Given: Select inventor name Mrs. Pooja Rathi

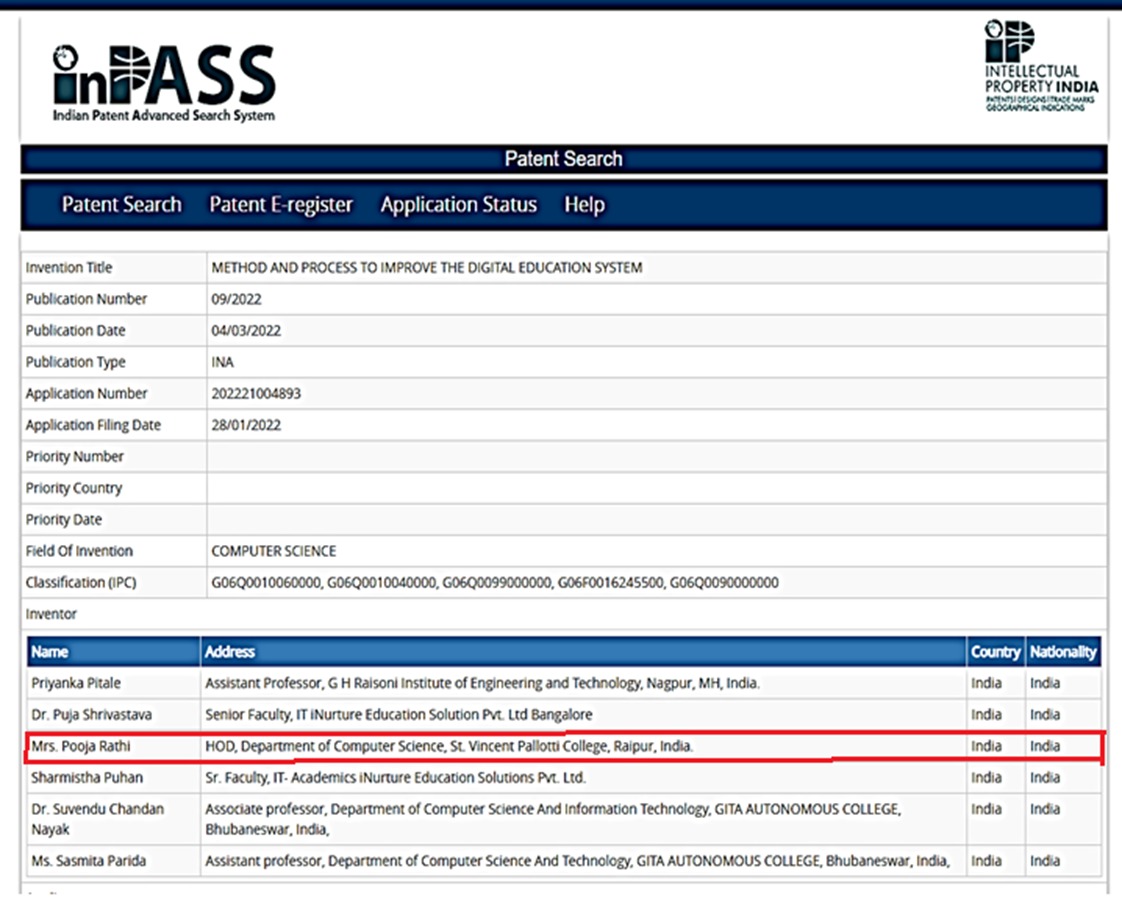Looking at the screenshot, I should (x=81, y=746).
